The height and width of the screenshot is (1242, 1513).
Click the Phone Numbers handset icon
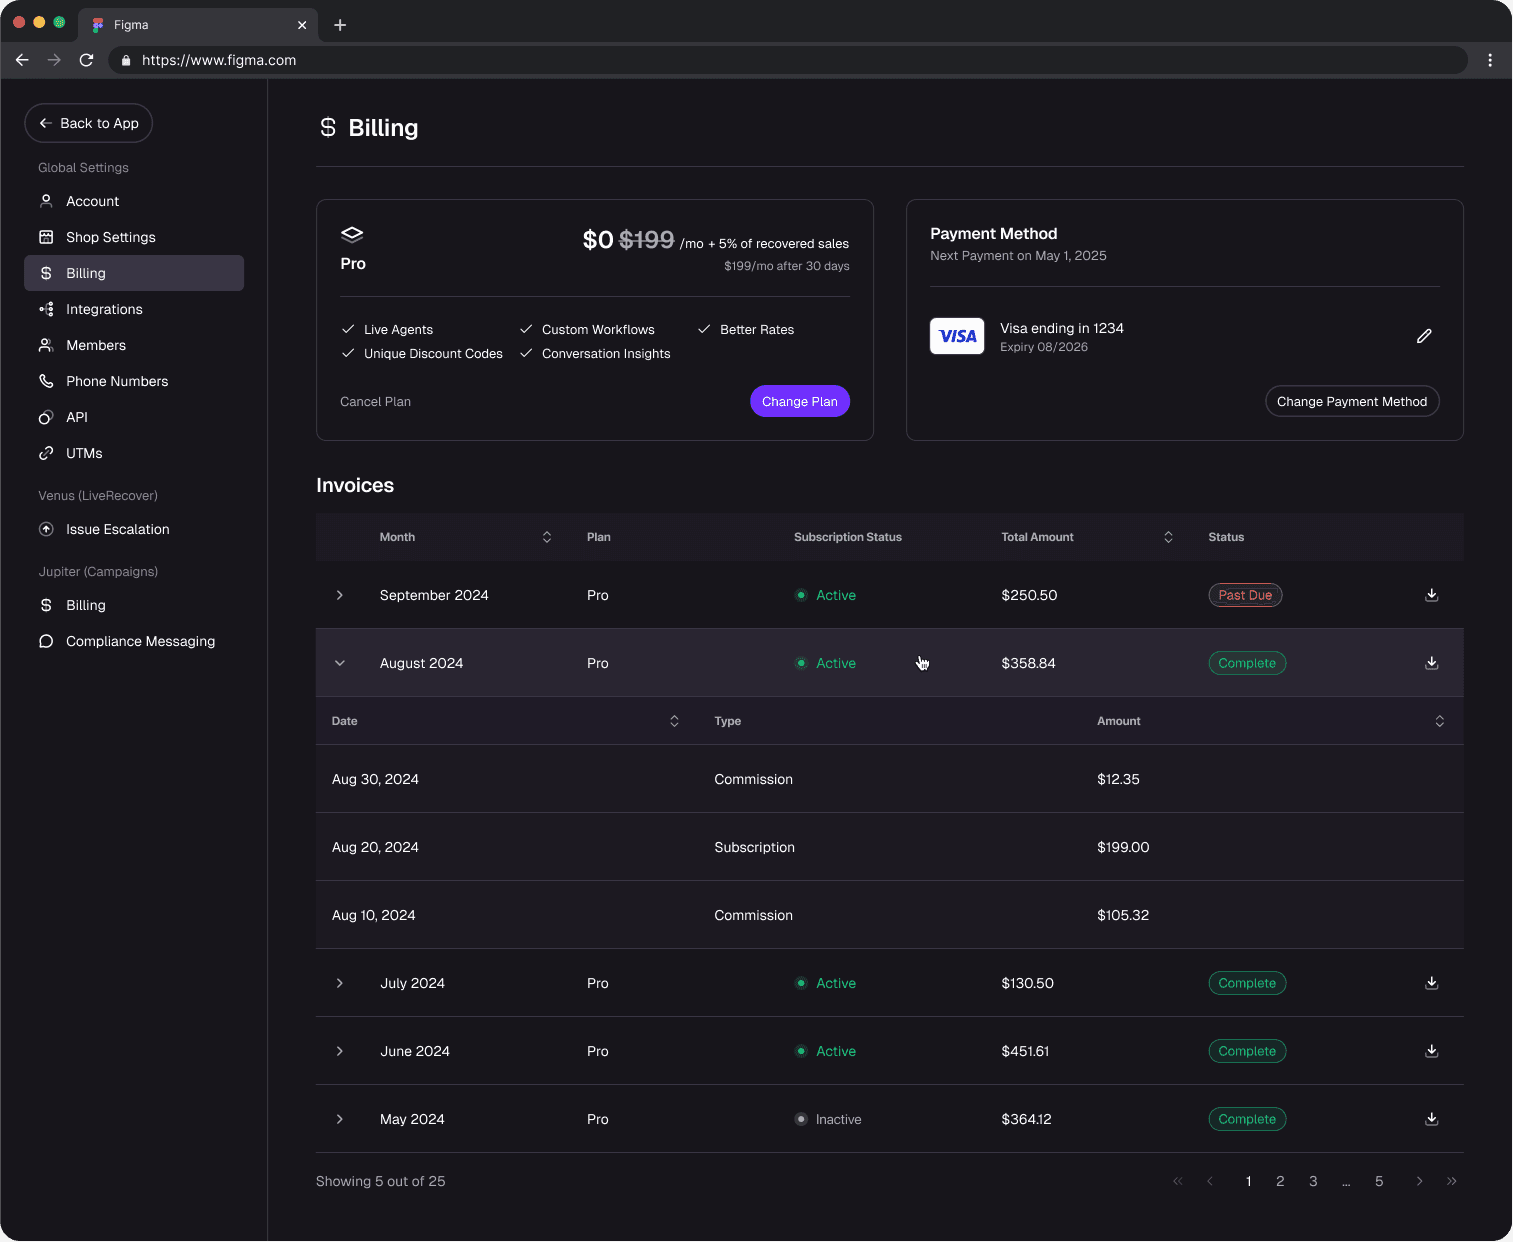[46, 381]
